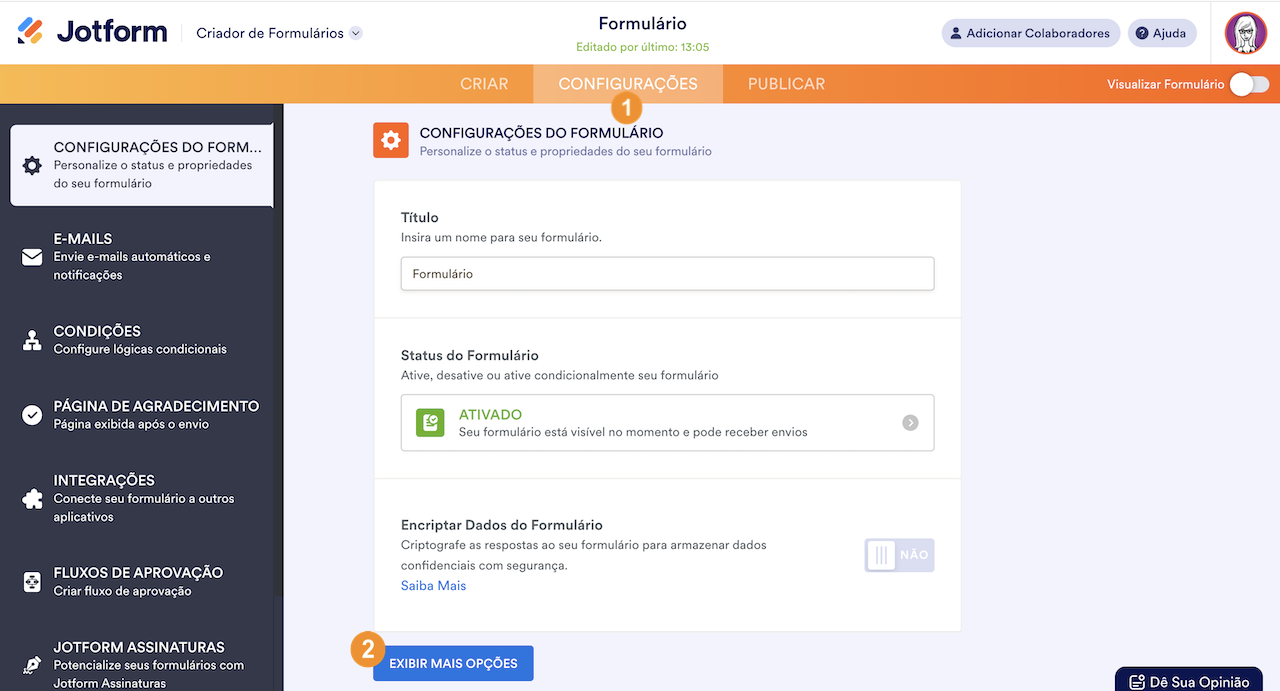Expand options with Exibir Mais Opções

click(x=453, y=664)
